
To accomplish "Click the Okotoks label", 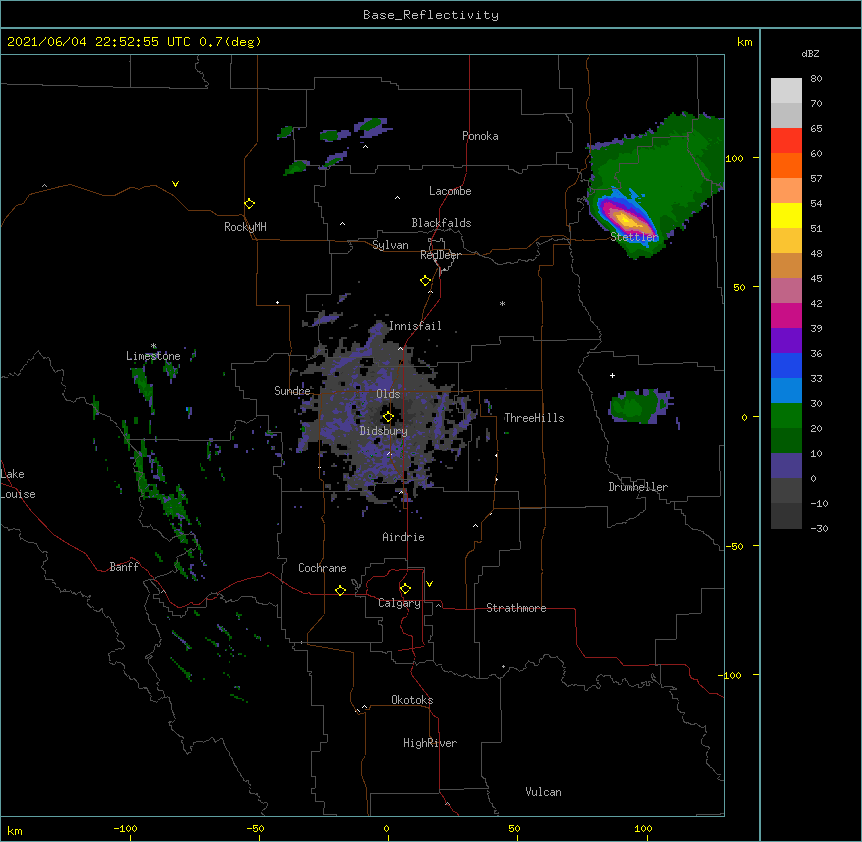I will (x=412, y=700).
